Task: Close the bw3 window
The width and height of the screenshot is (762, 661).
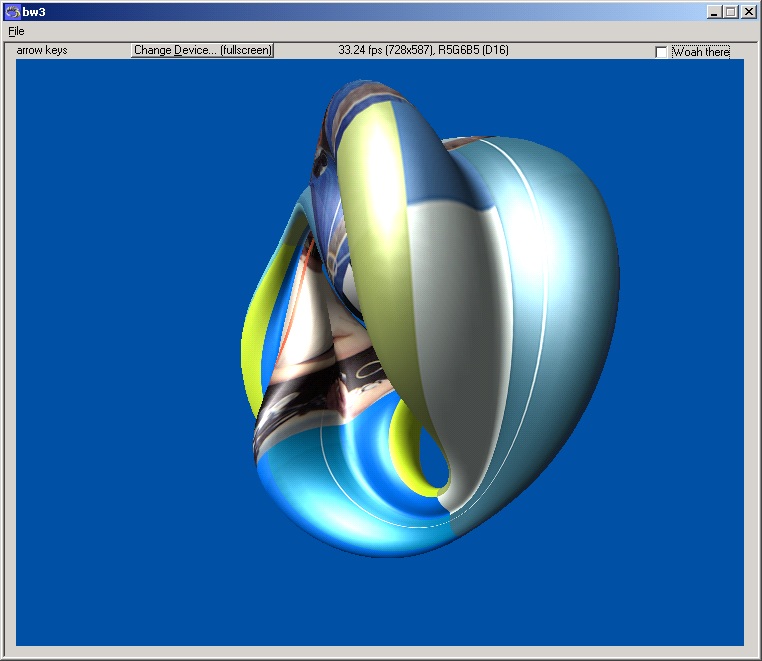Action: pos(748,12)
